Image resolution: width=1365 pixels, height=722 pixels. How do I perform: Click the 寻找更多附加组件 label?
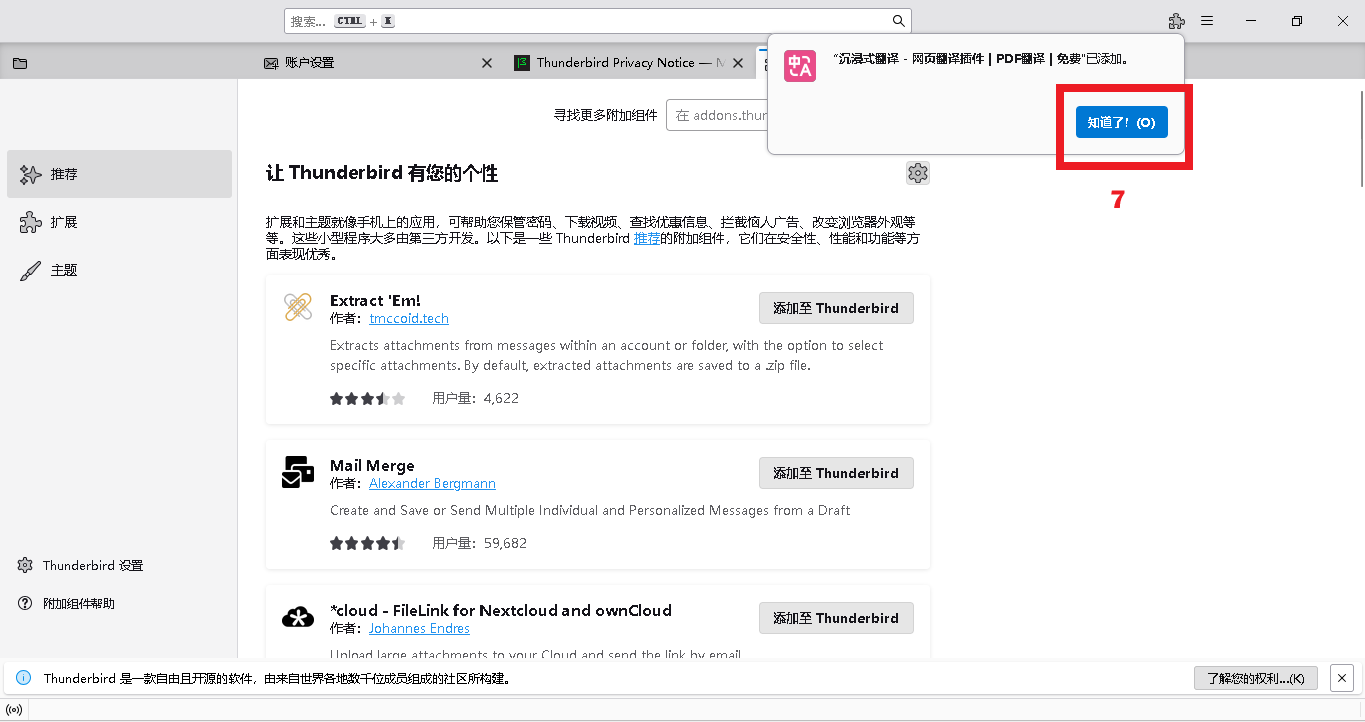(606, 115)
